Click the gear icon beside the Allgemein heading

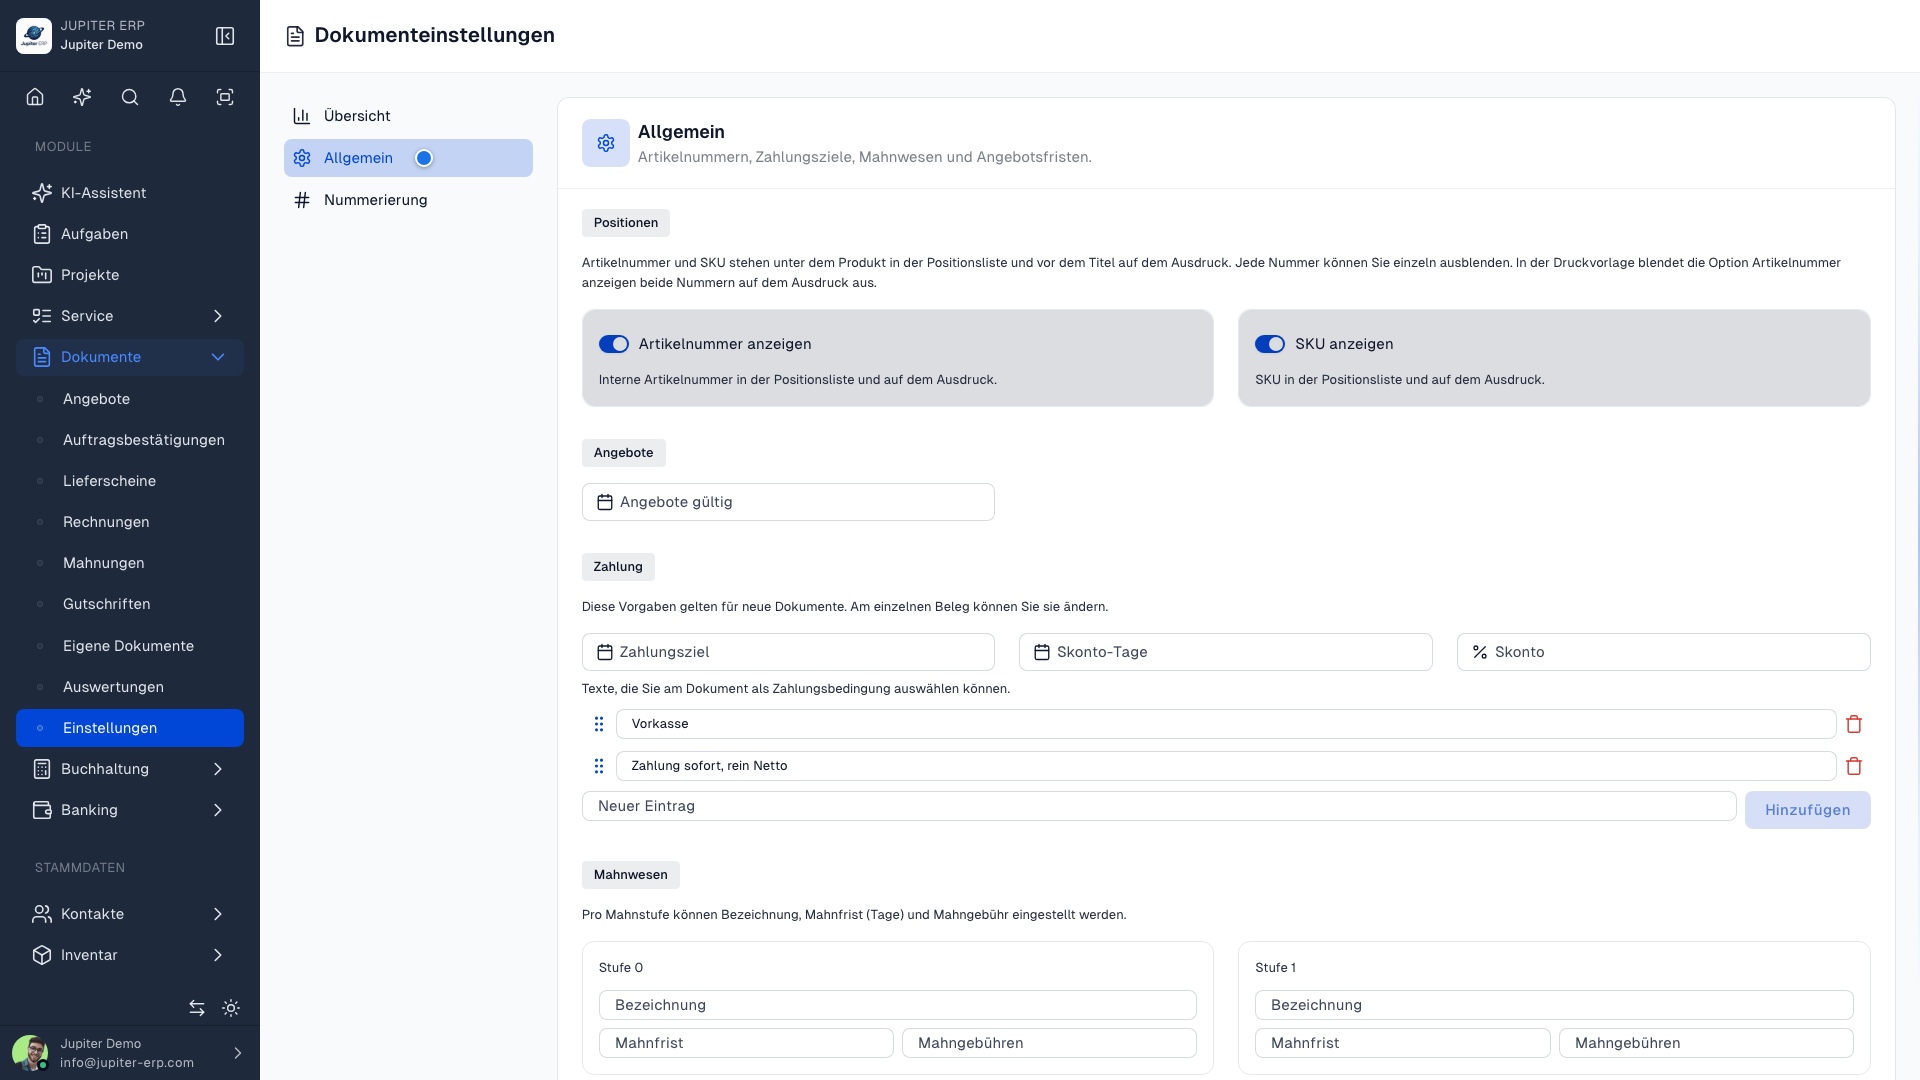click(x=606, y=143)
